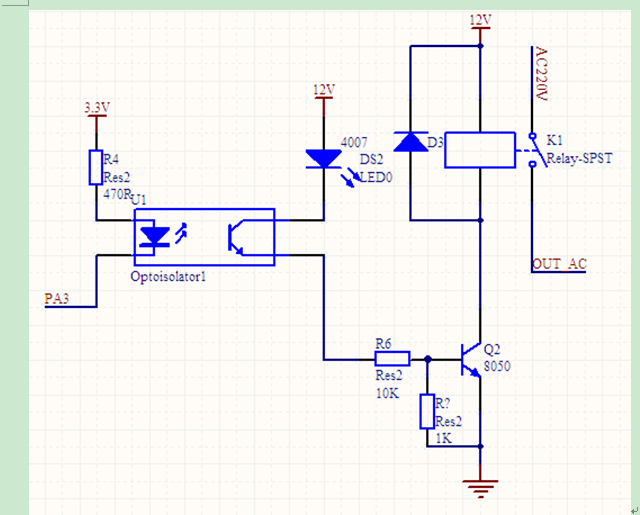Image resolution: width=640 pixels, height=515 pixels.
Task: Click the 10K value text
Action: point(388,393)
